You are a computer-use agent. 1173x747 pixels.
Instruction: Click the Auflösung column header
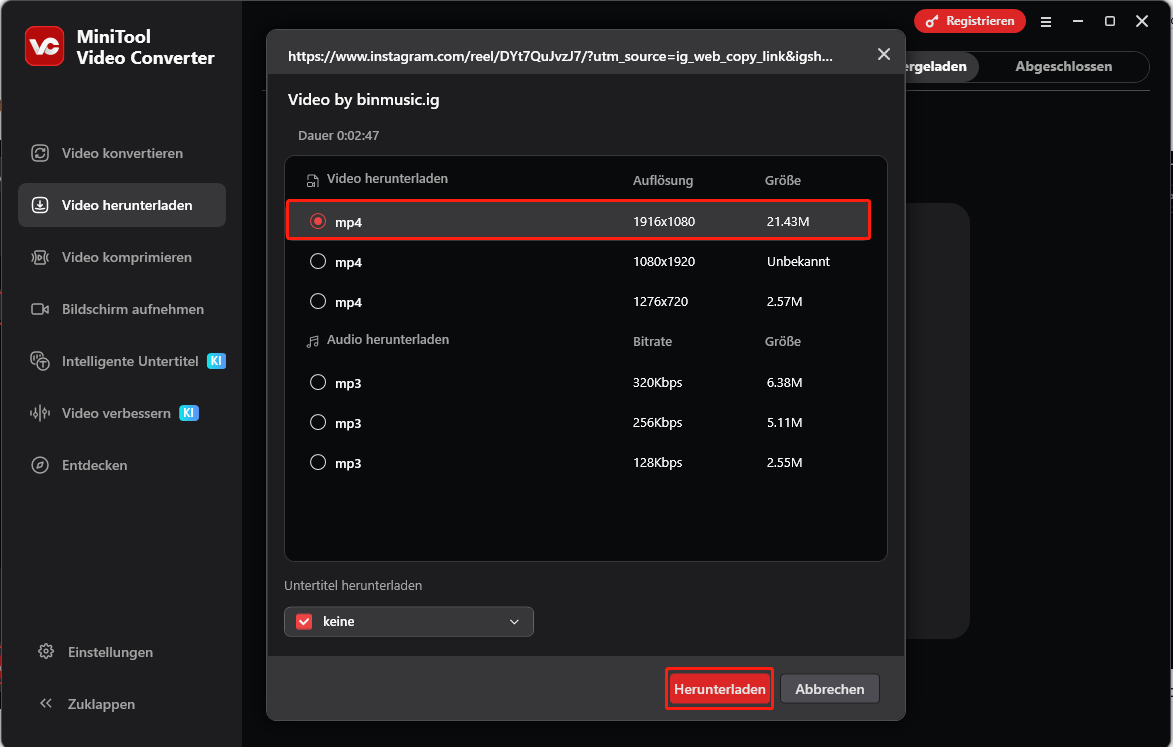(663, 180)
